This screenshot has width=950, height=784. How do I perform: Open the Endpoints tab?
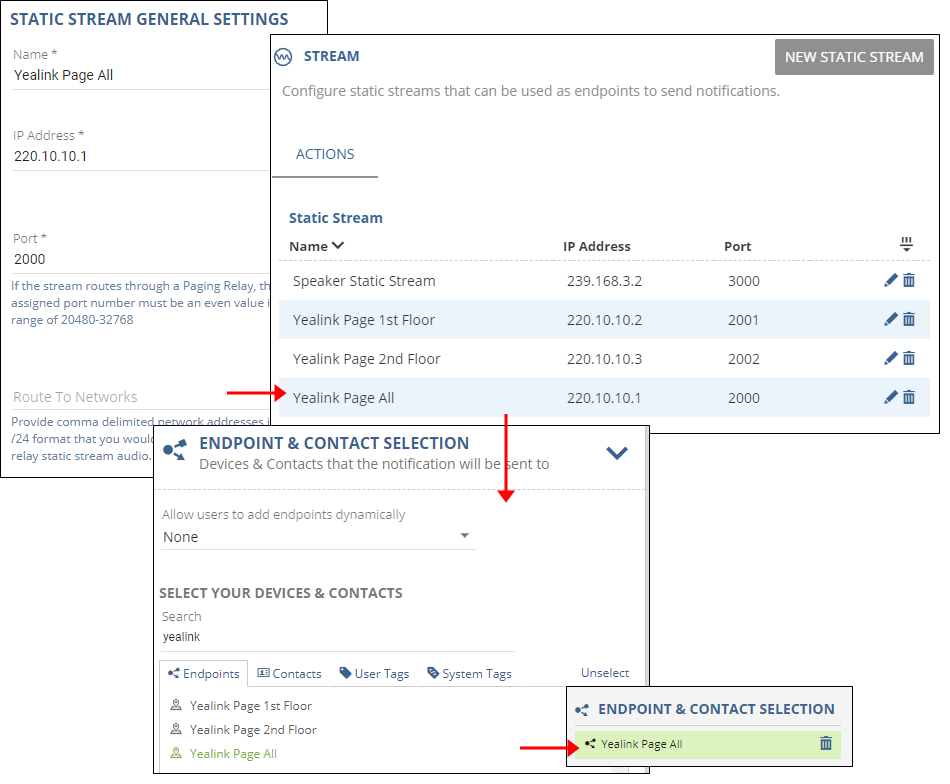click(x=204, y=674)
